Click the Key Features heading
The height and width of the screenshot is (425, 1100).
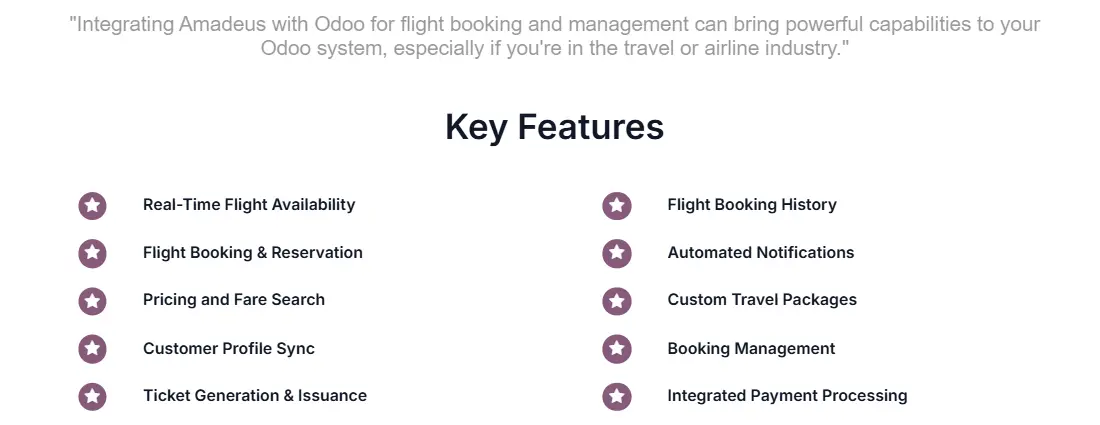pos(554,128)
